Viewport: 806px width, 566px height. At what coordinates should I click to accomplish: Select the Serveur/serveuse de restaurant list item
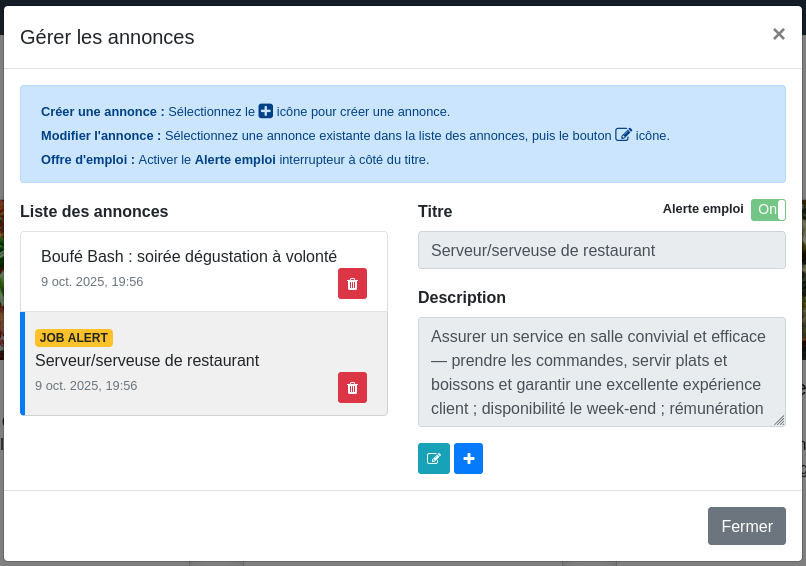tap(204, 363)
